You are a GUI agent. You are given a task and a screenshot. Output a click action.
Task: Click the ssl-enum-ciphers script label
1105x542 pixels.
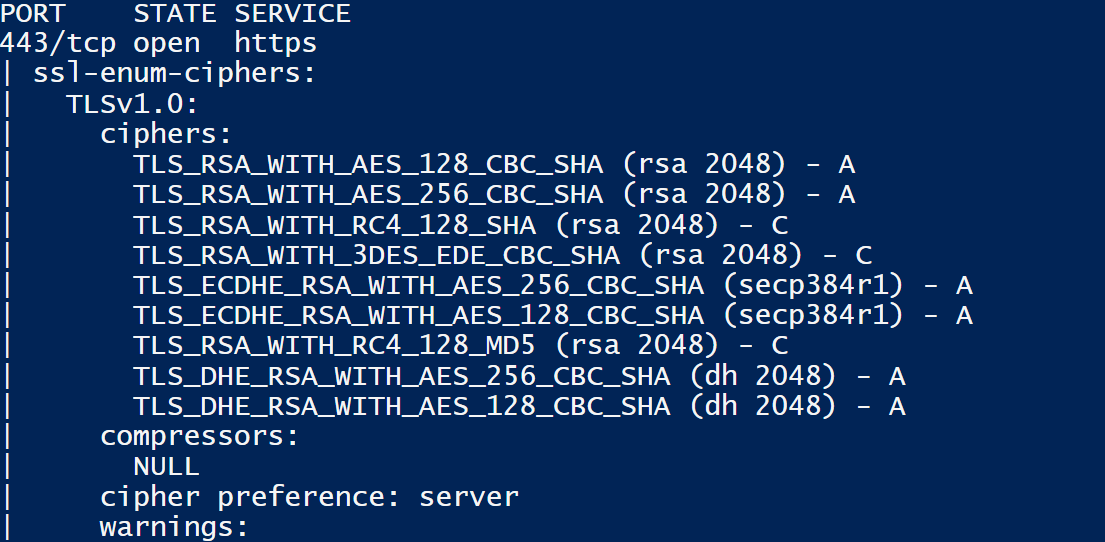175,74
